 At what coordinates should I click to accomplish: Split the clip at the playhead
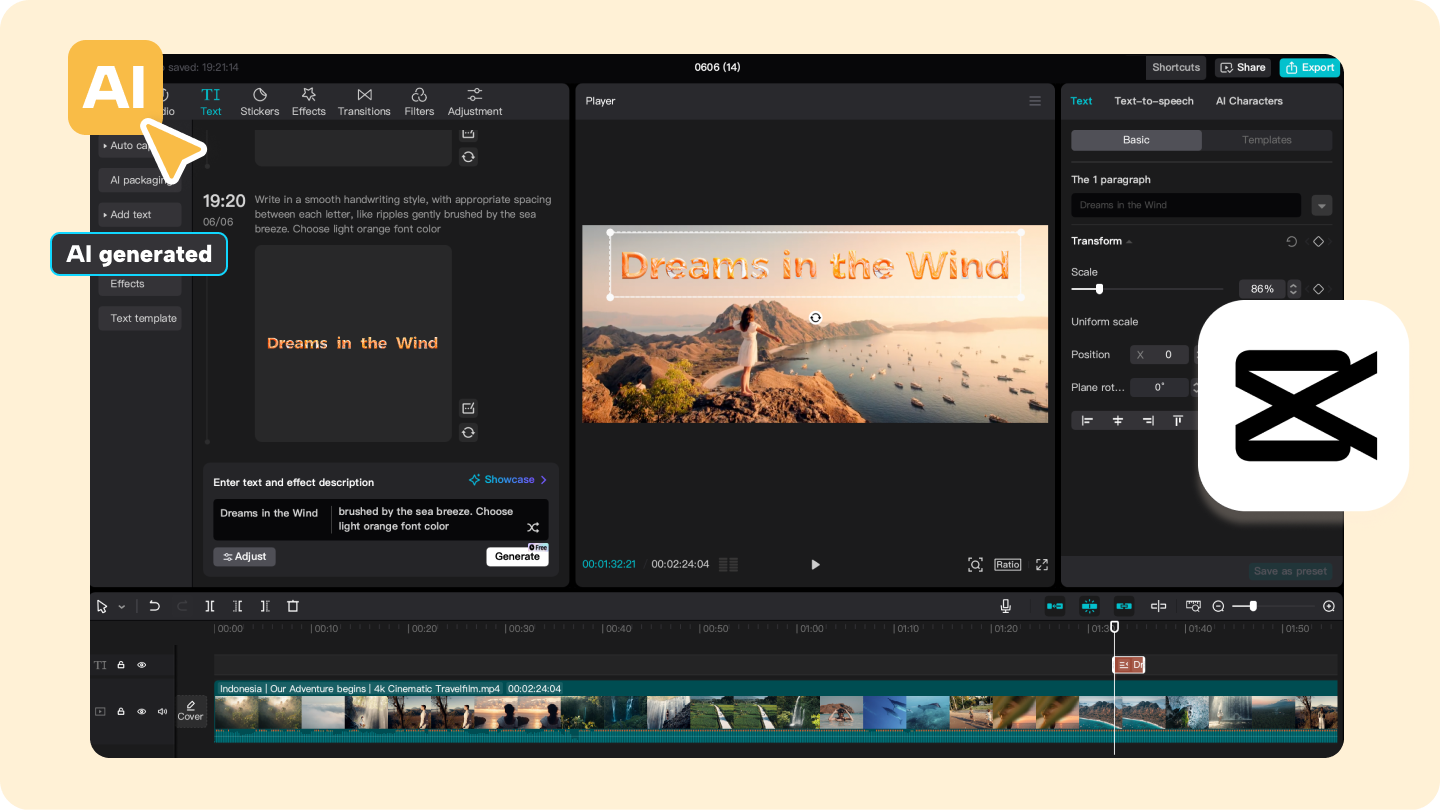[x=209, y=605]
